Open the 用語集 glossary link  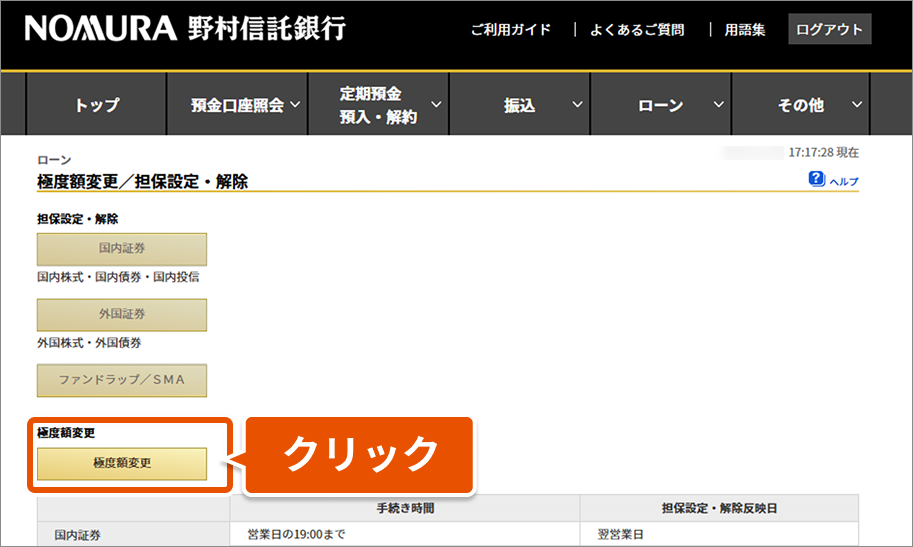(x=745, y=30)
